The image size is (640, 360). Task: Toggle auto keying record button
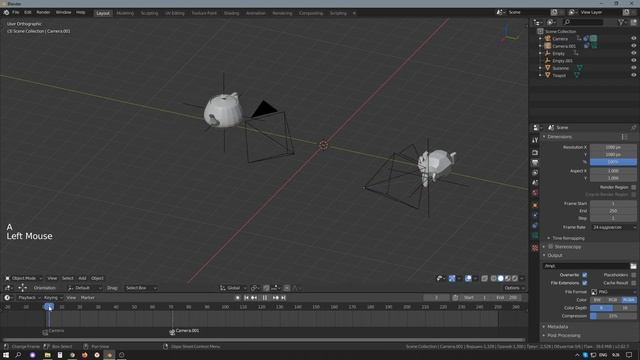point(238,298)
